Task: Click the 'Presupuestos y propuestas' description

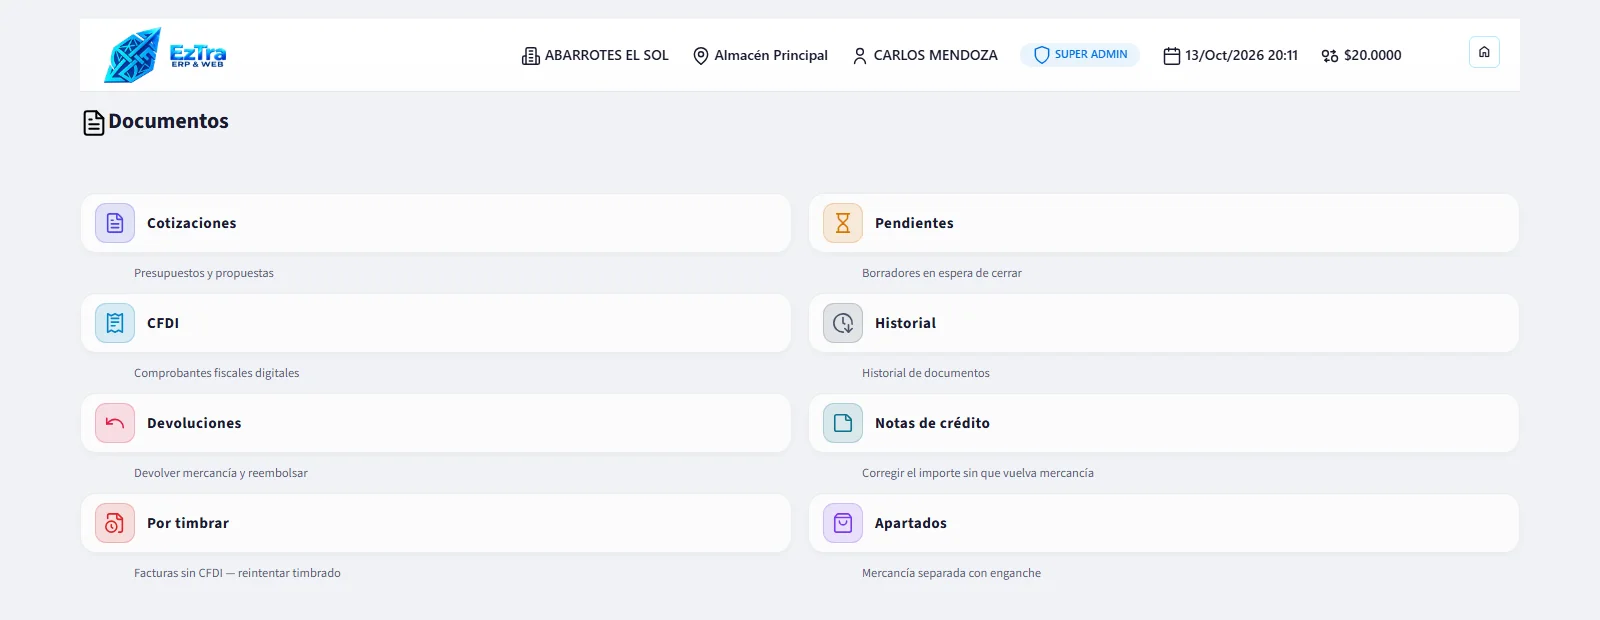Action: (x=204, y=273)
